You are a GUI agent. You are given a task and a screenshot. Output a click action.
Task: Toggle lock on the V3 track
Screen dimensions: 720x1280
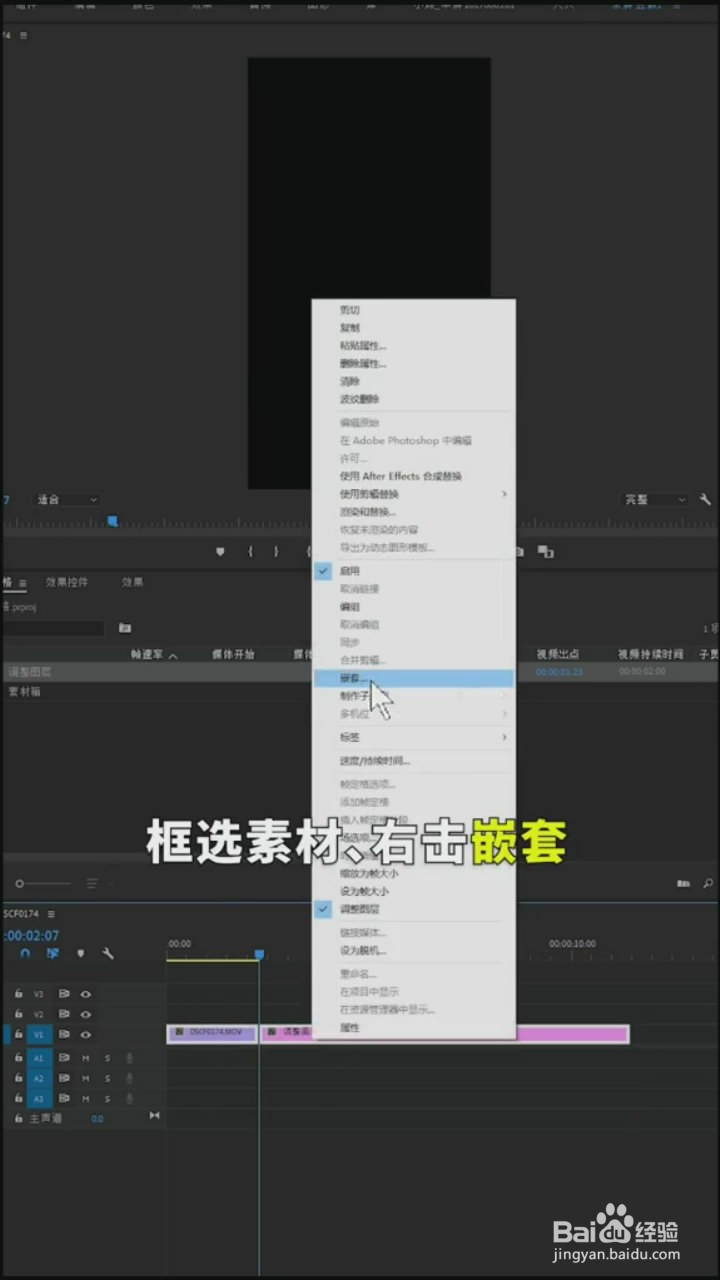tap(18, 994)
